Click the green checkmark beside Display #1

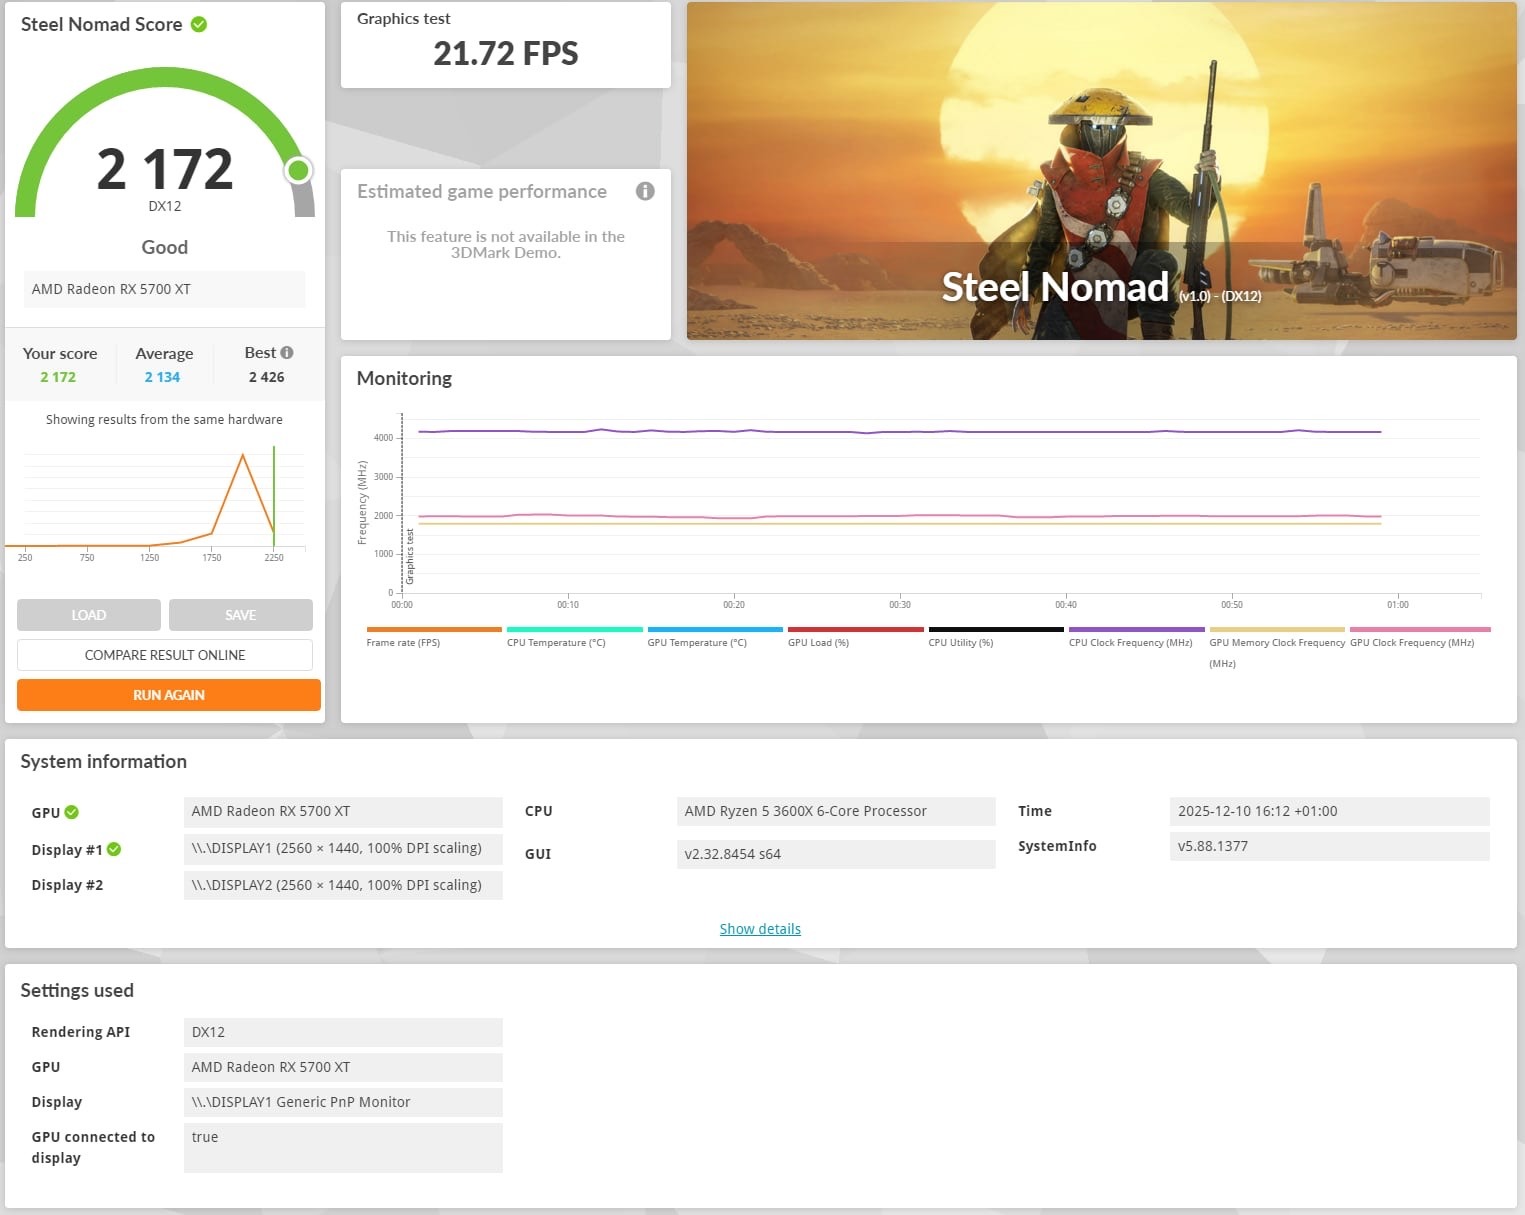pos(114,849)
